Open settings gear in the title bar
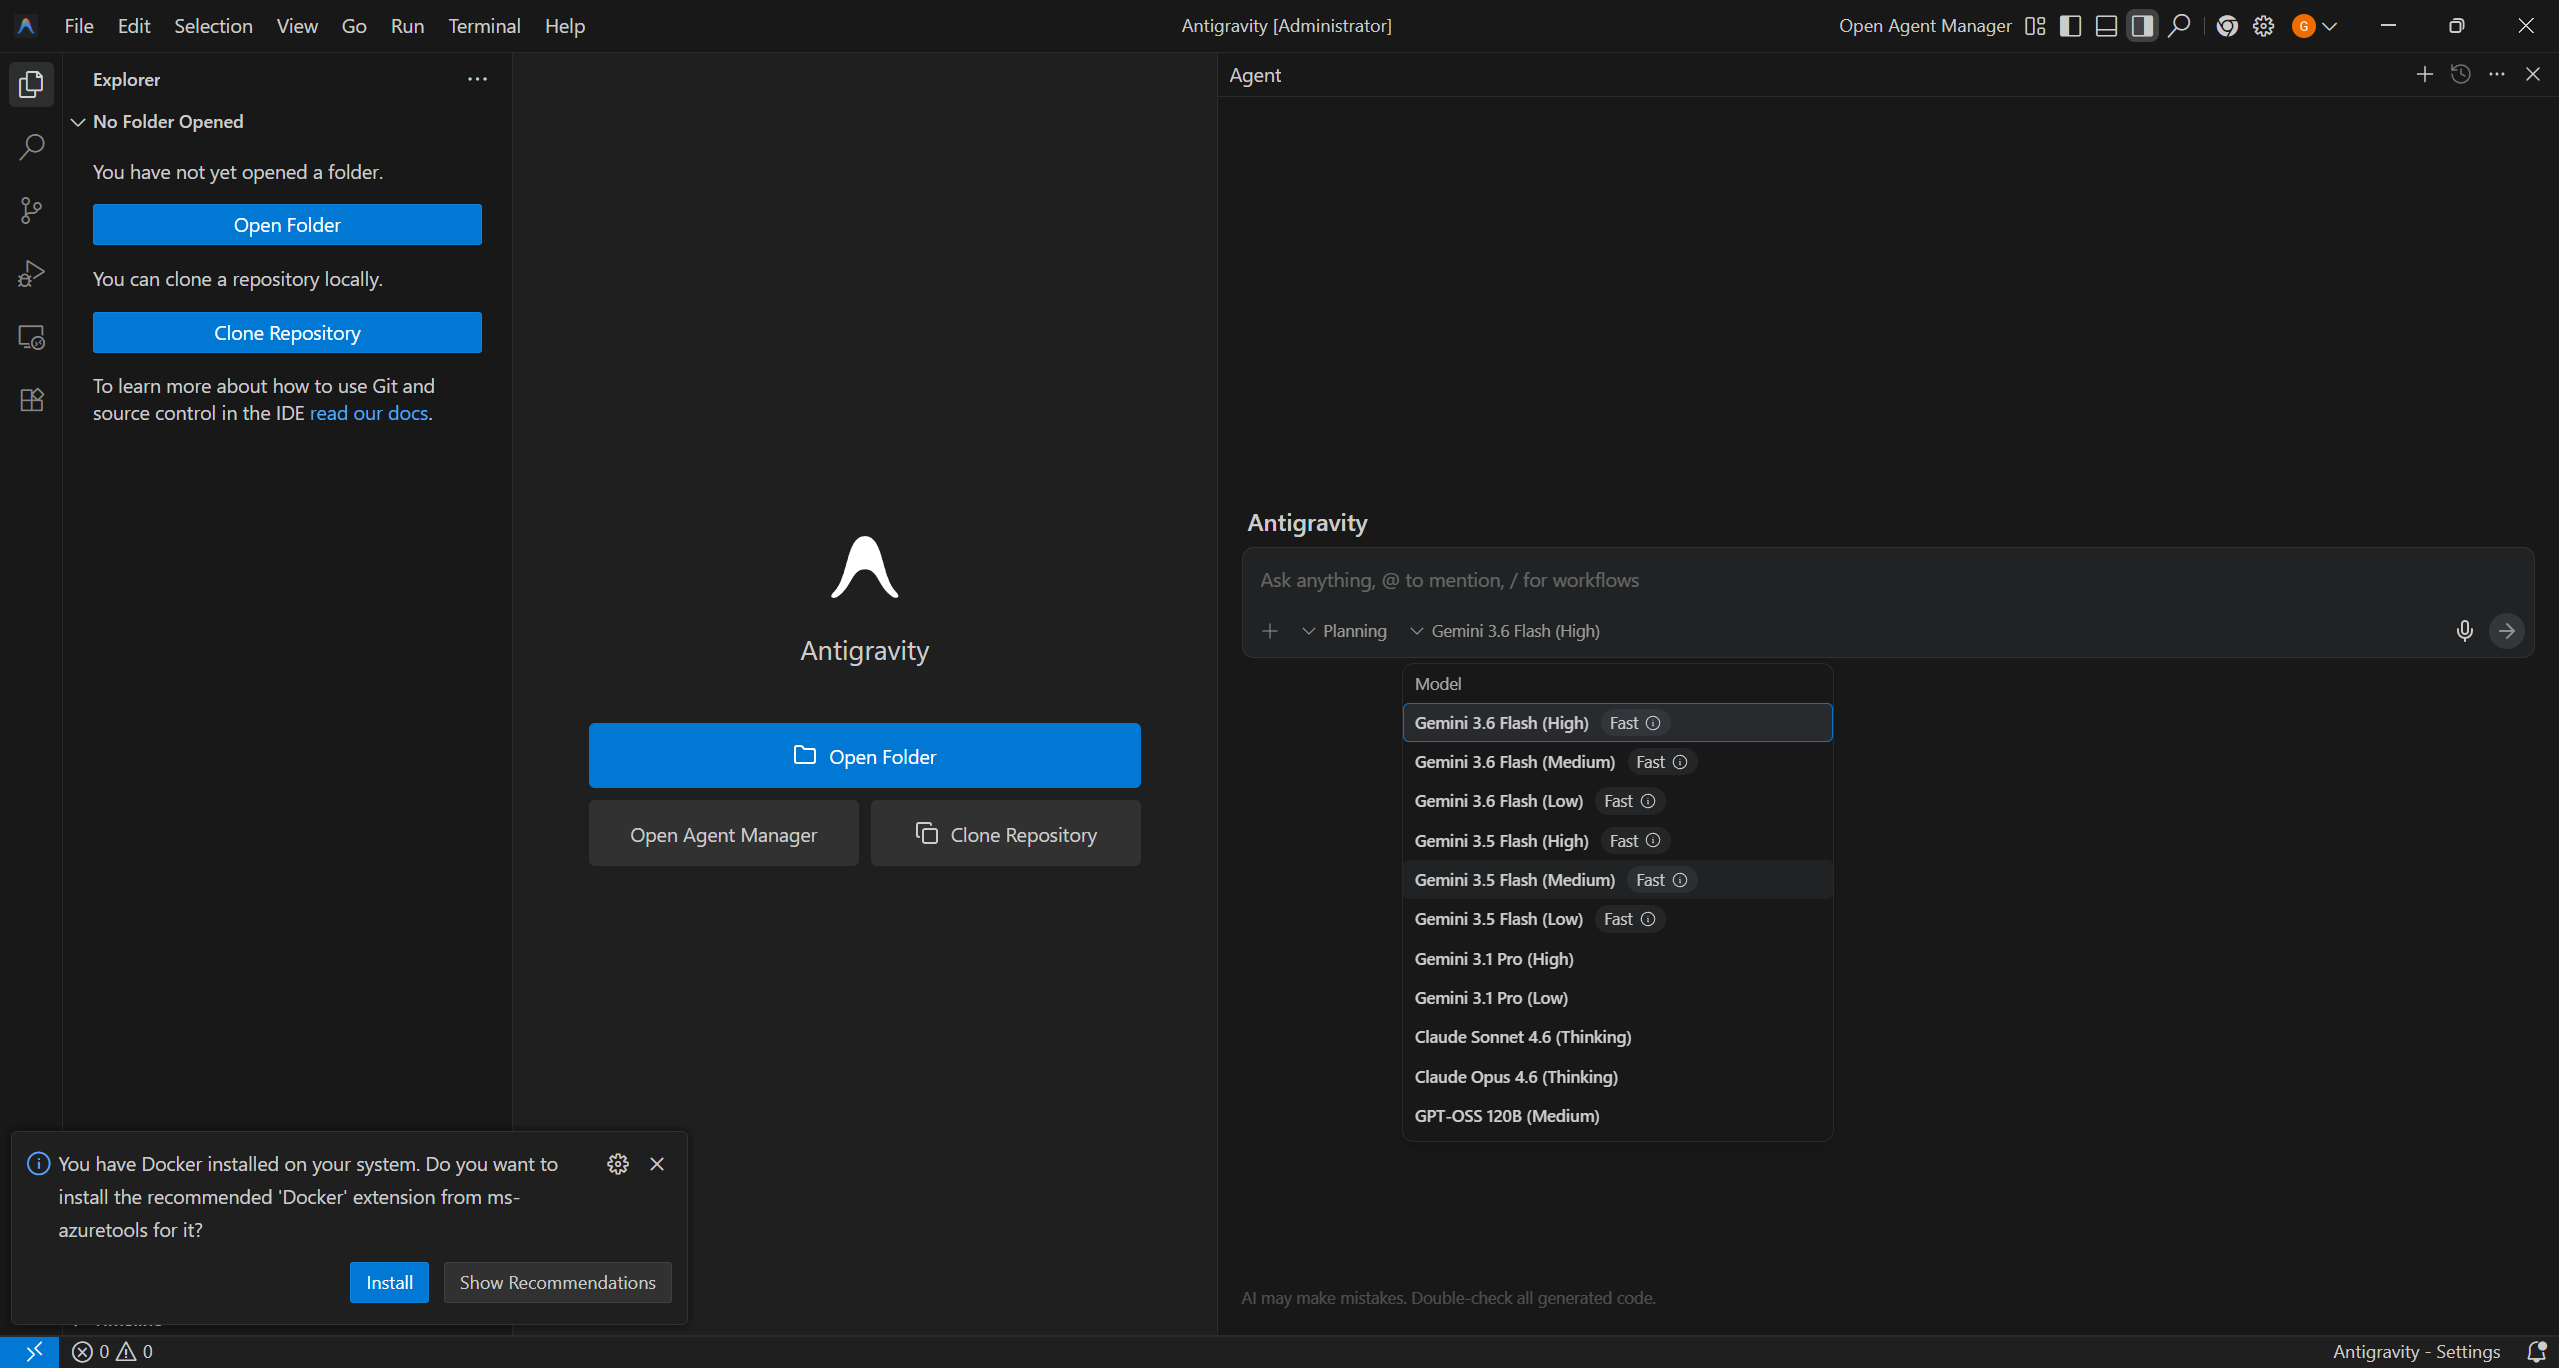The height and width of the screenshot is (1368, 2559). pos(2264,26)
